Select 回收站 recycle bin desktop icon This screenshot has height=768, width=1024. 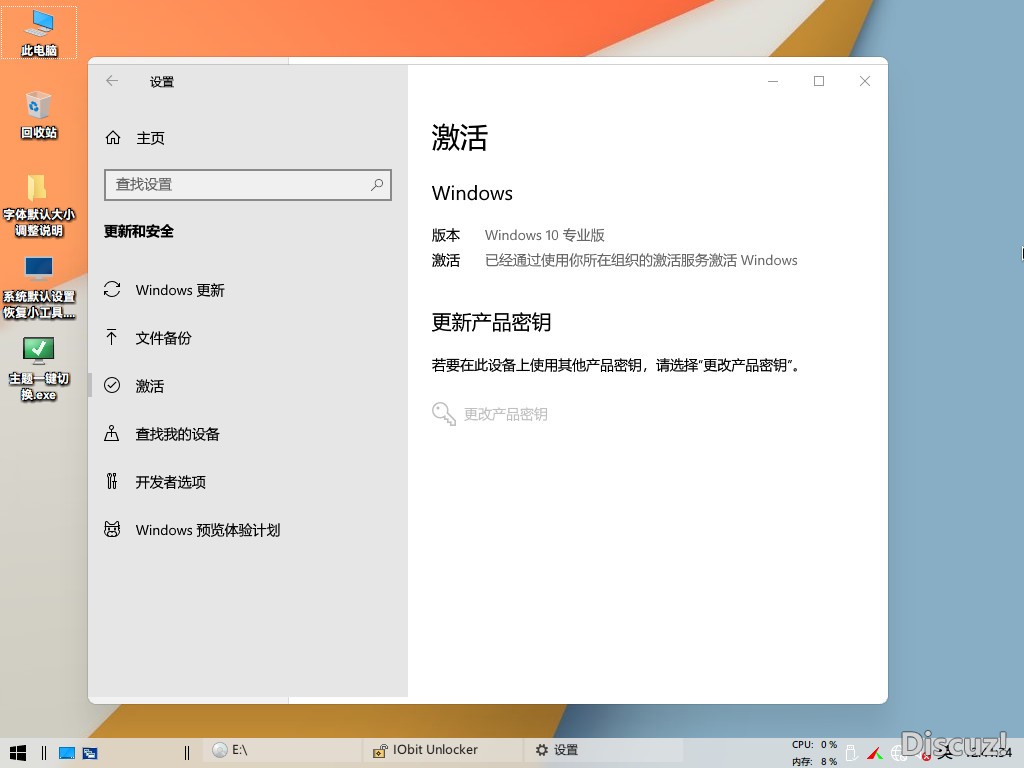click(x=39, y=115)
